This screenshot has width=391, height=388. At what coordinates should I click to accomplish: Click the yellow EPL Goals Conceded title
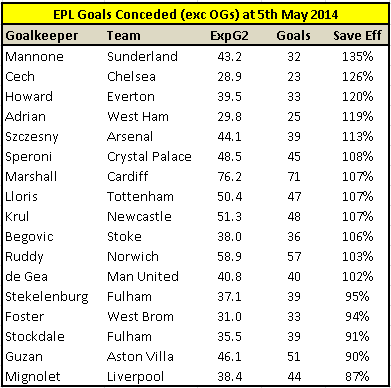(x=195, y=15)
